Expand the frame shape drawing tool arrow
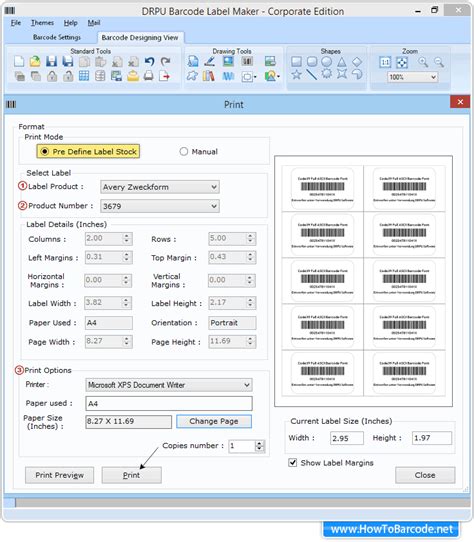This screenshot has height=542, width=474. click(x=255, y=76)
